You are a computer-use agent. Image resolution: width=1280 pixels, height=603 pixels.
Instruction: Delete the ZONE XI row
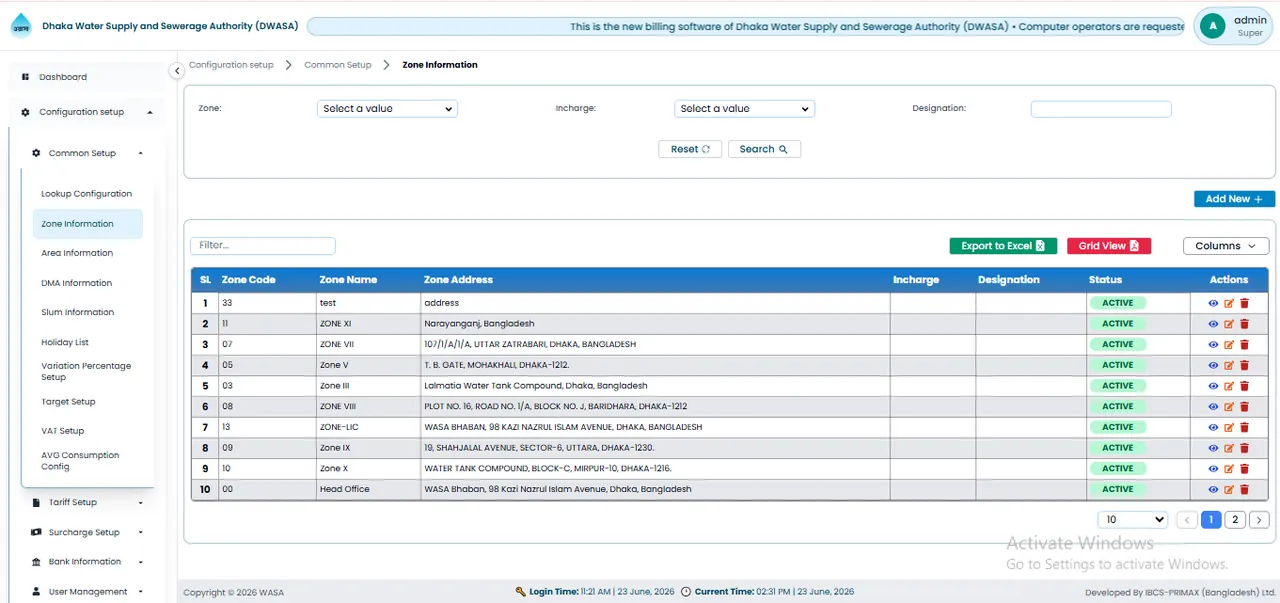coord(1245,324)
